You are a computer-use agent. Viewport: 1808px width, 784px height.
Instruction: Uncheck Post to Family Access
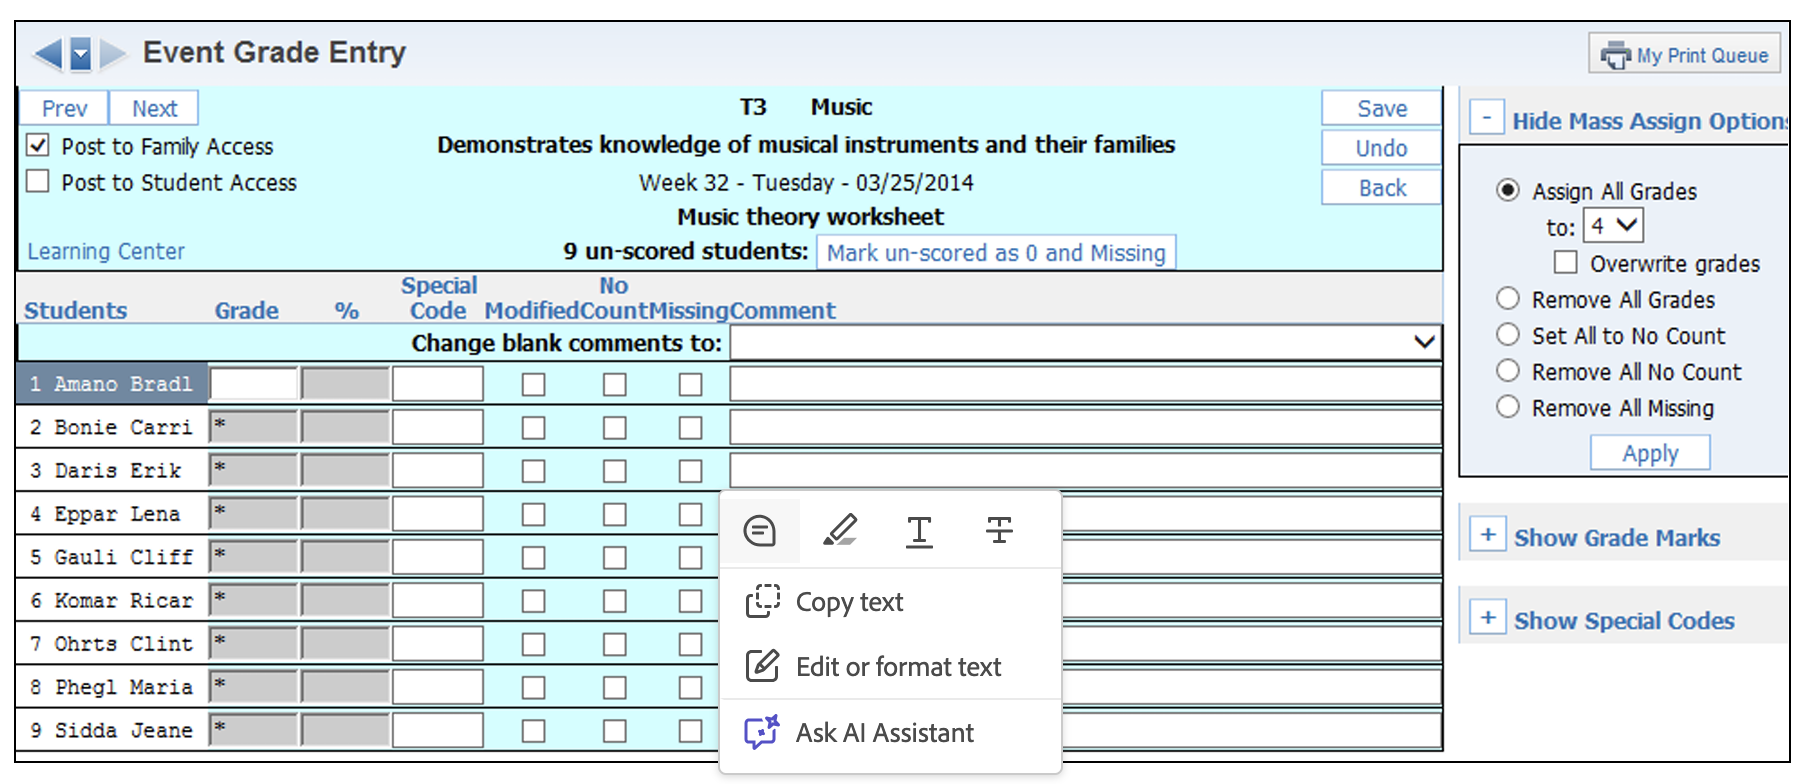coord(38,146)
